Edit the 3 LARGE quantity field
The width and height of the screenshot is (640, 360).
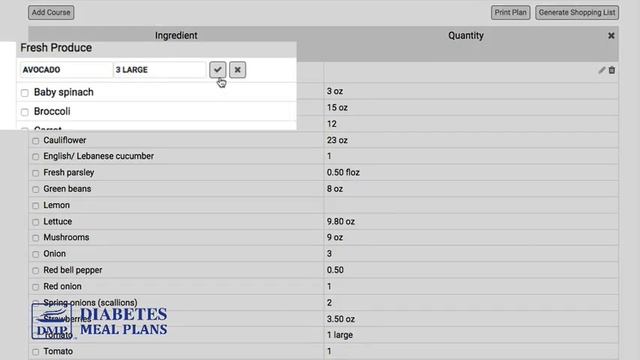(159, 70)
